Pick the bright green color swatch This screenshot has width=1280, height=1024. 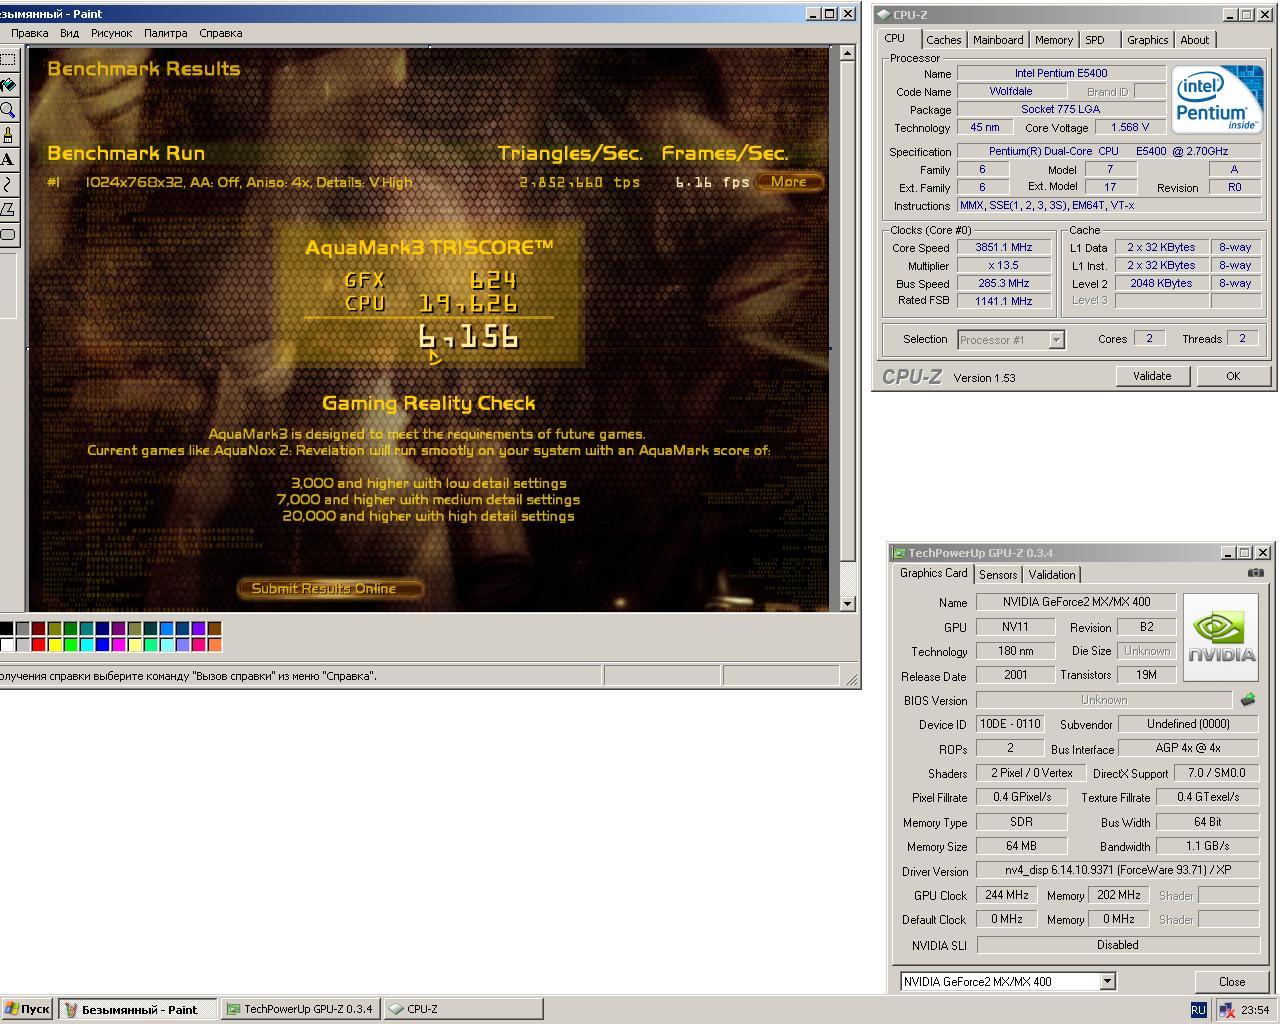pyautogui.click(x=70, y=644)
